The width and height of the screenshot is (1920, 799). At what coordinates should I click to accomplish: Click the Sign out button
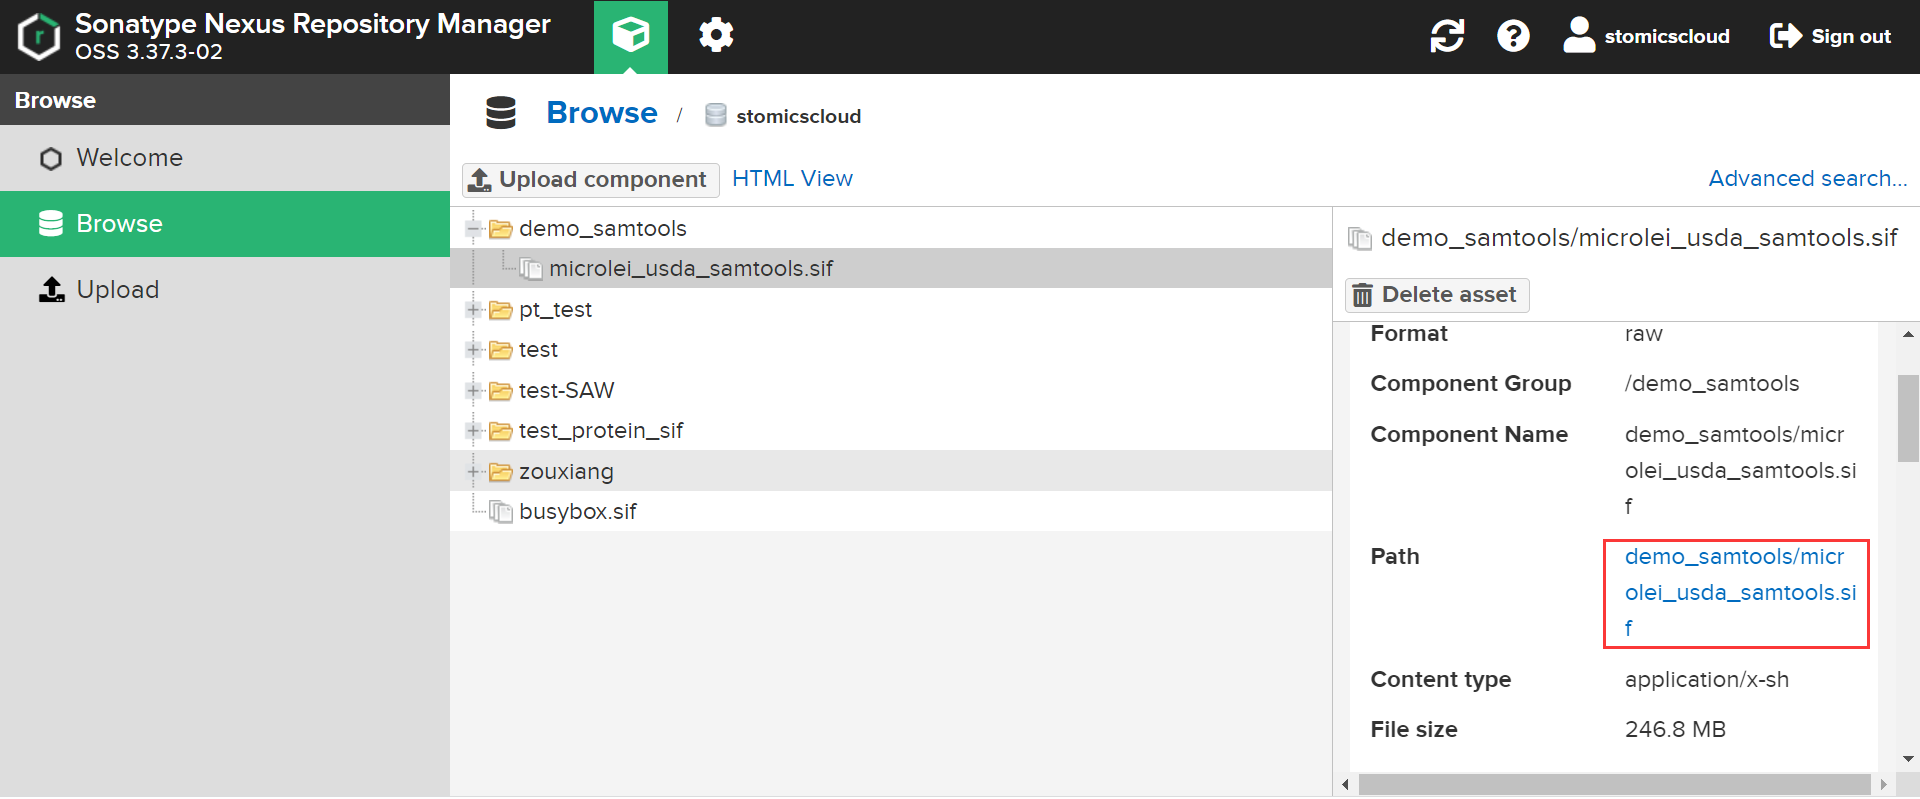click(x=1830, y=36)
